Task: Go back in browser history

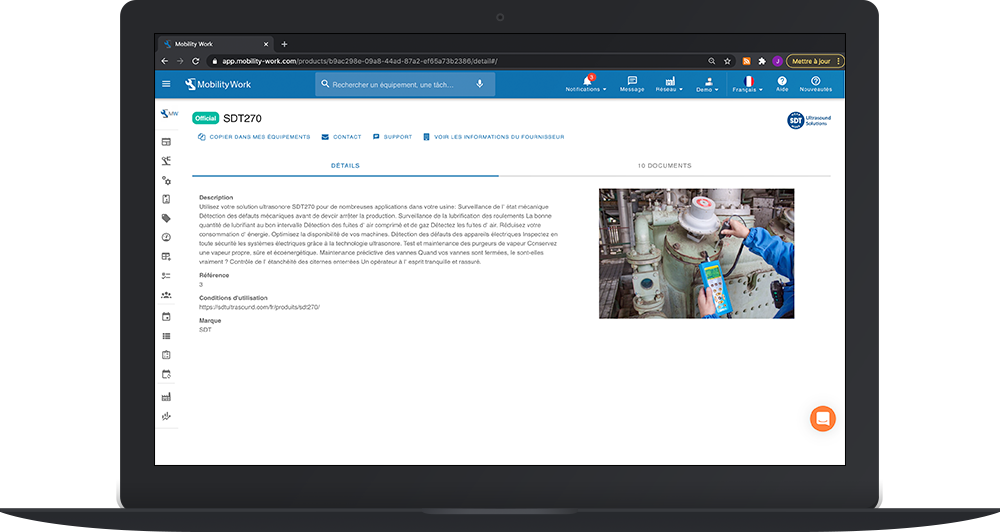Action: click(165, 61)
